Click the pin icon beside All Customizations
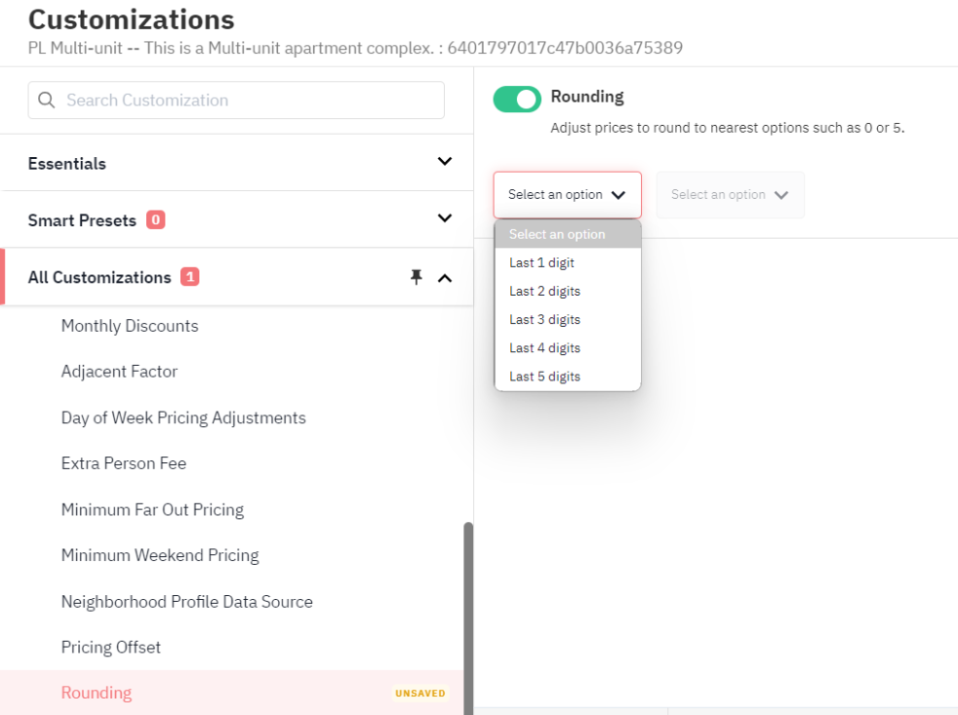The image size is (958, 715). 416,277
